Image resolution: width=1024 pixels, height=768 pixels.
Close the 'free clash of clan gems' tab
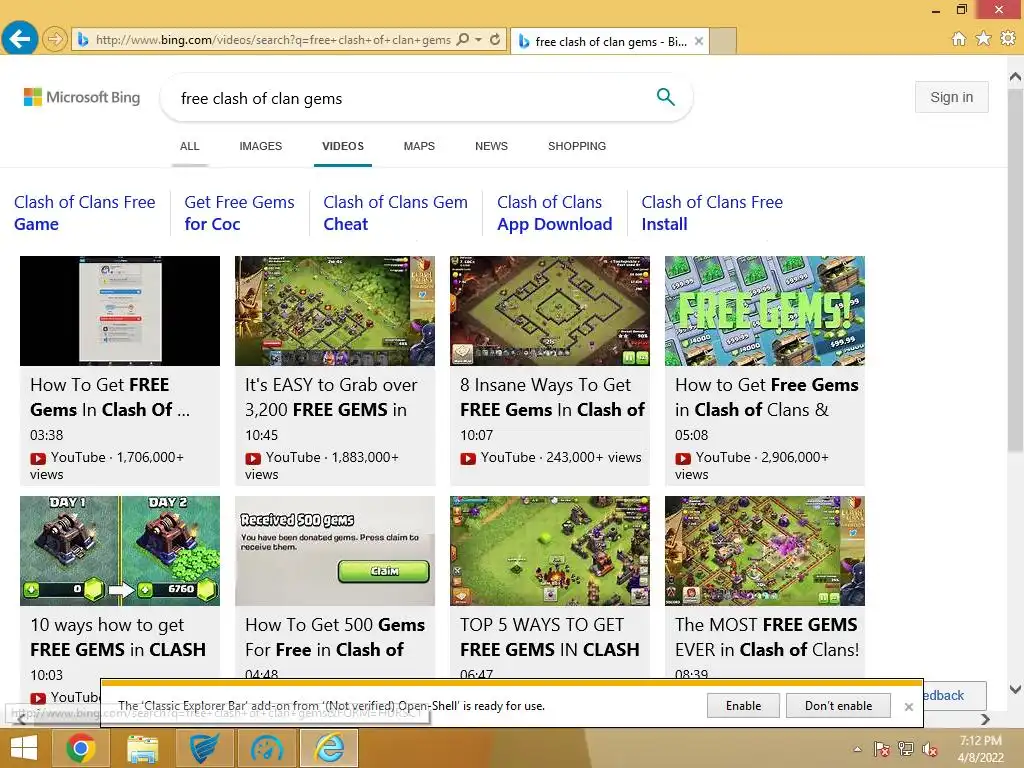(x=699, y=41)
